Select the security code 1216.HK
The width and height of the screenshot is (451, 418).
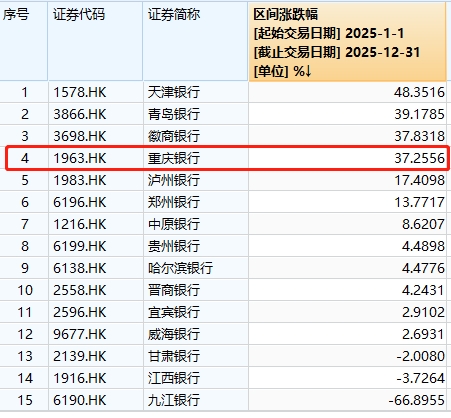pyautogui.click(x=80, y=224)
